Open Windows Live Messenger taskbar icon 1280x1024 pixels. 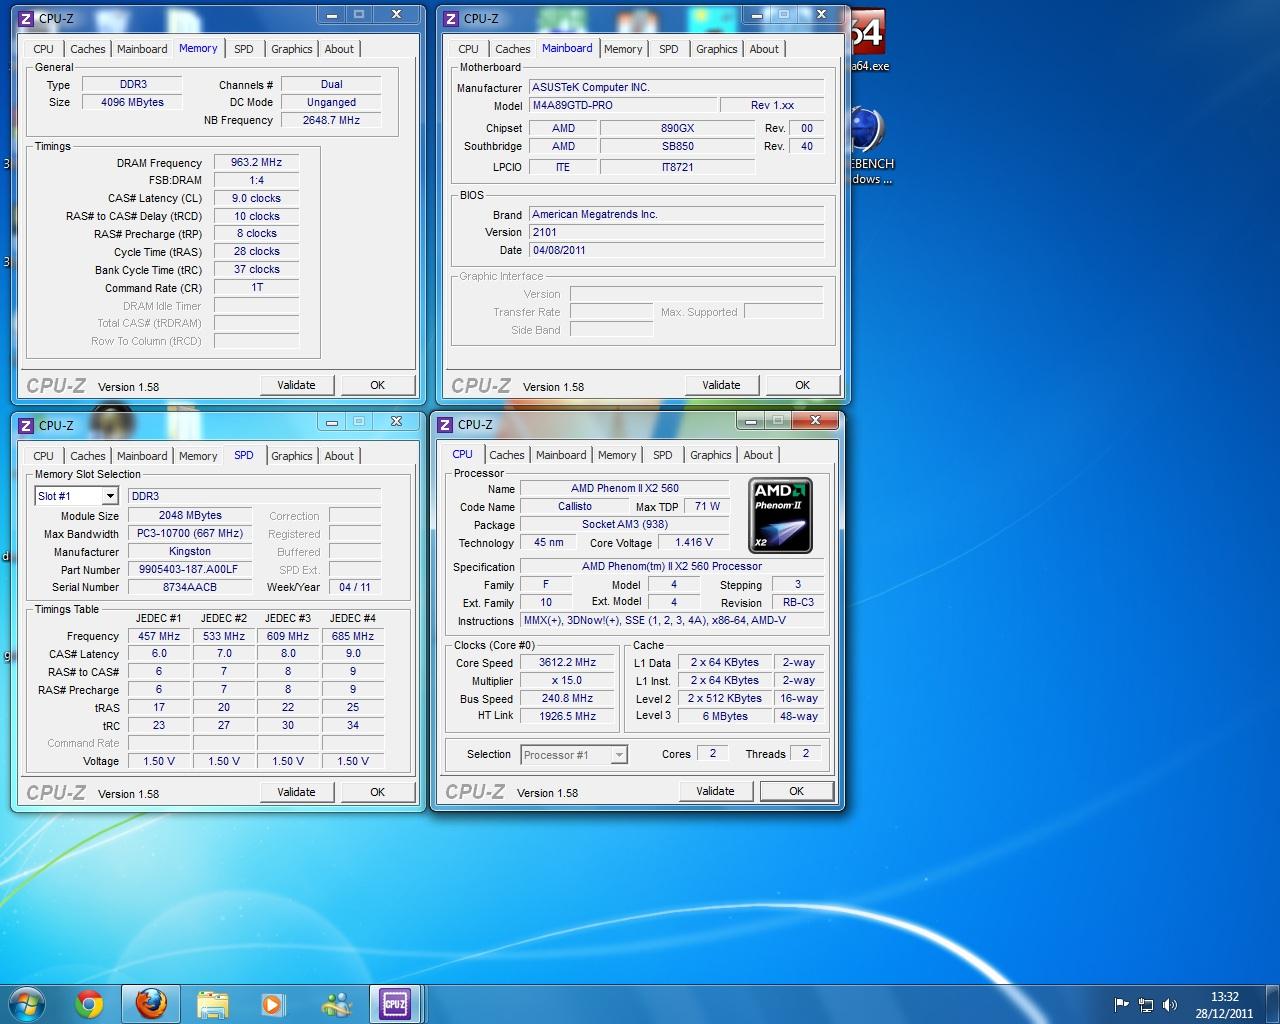click(336, 1004)
